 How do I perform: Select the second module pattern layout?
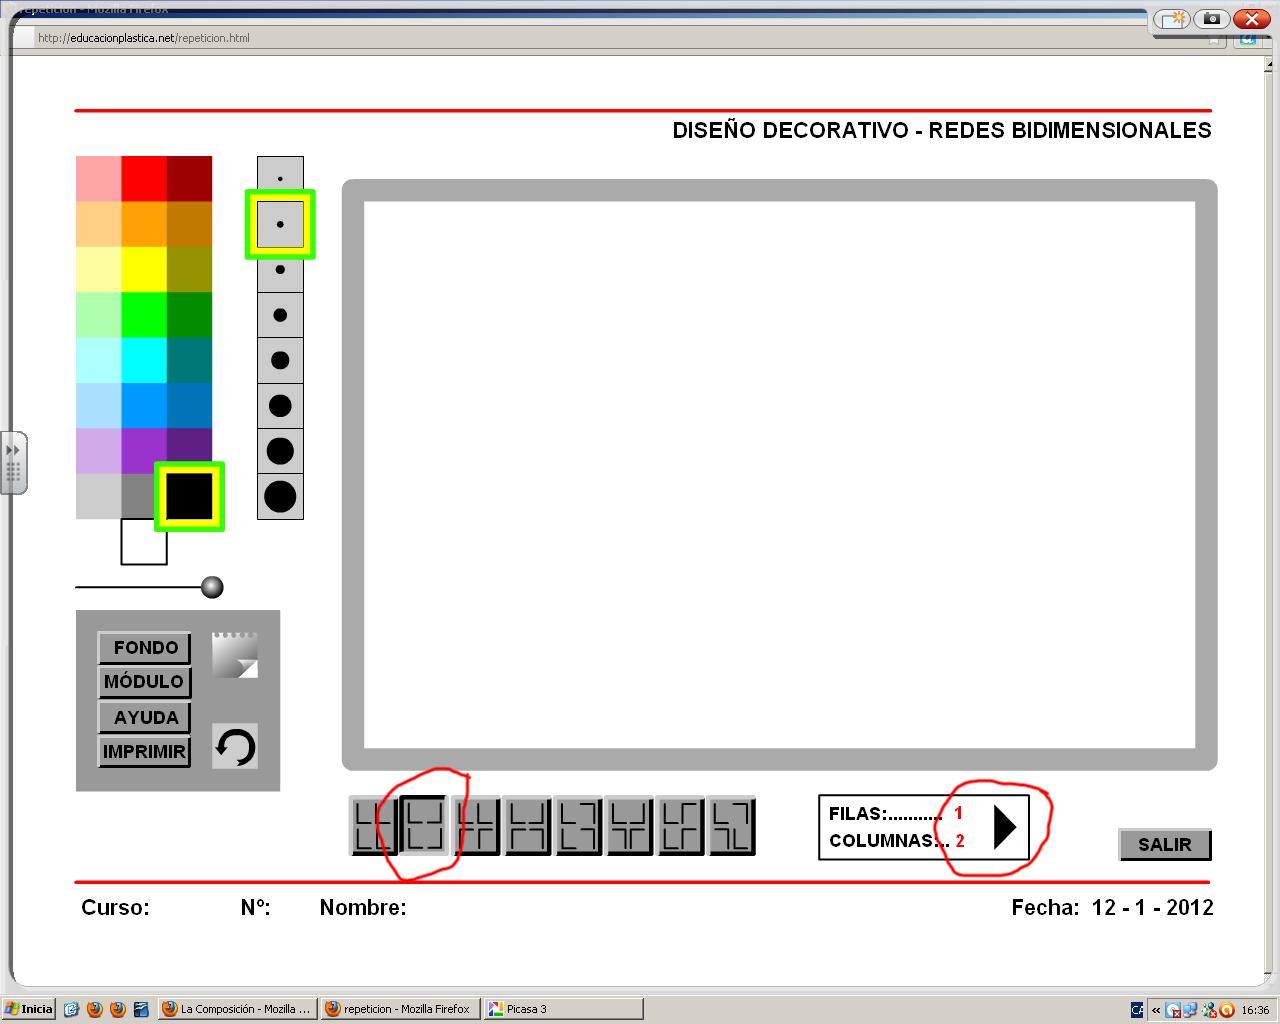424,826
